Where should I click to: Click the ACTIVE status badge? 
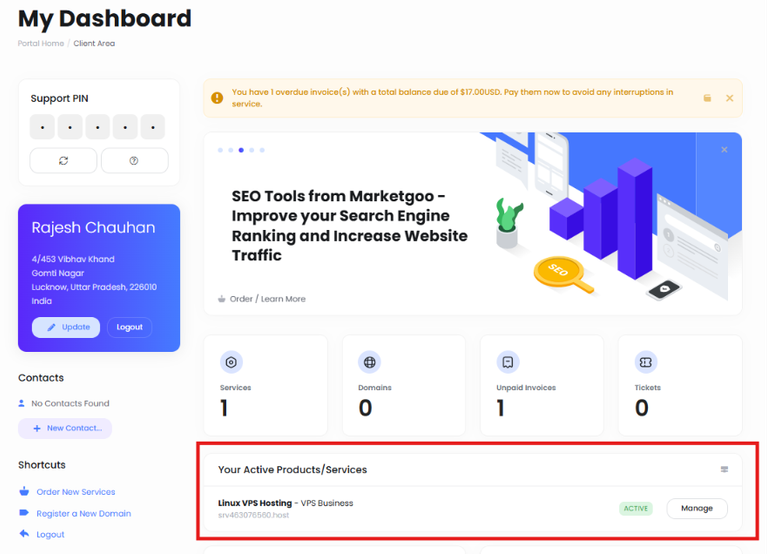pos(636,509)
